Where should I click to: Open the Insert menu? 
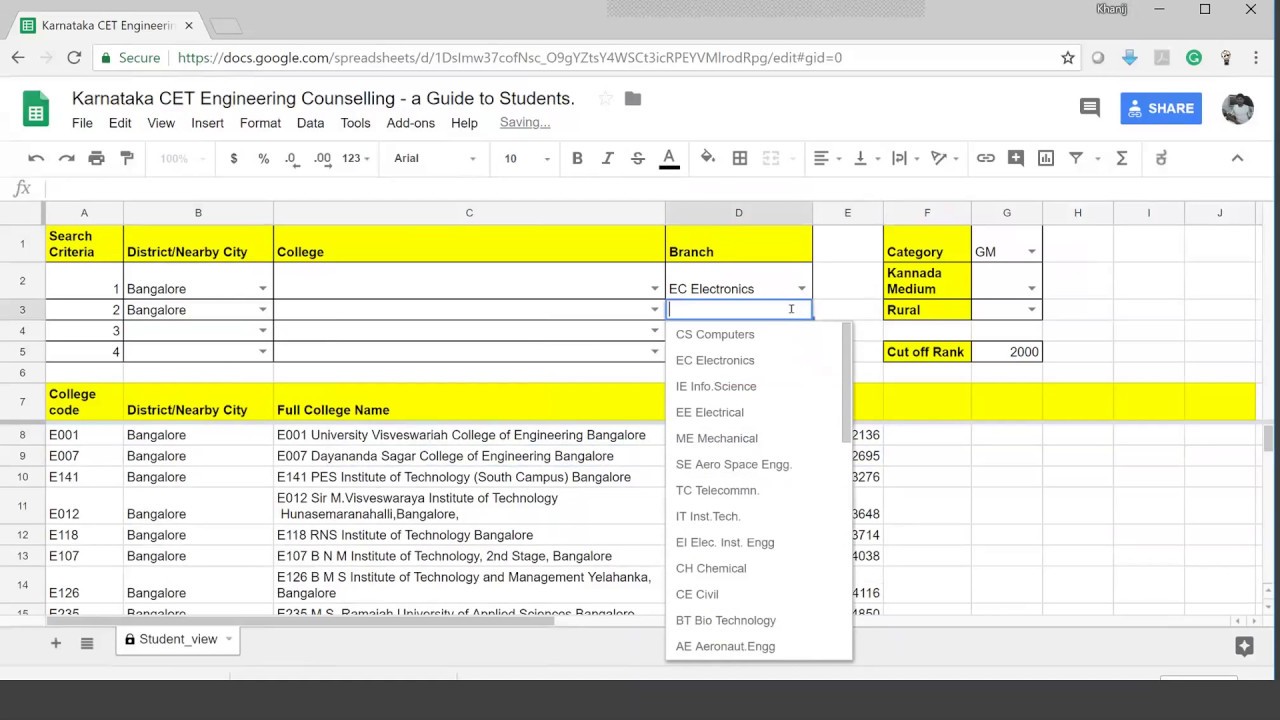point(207,123)
